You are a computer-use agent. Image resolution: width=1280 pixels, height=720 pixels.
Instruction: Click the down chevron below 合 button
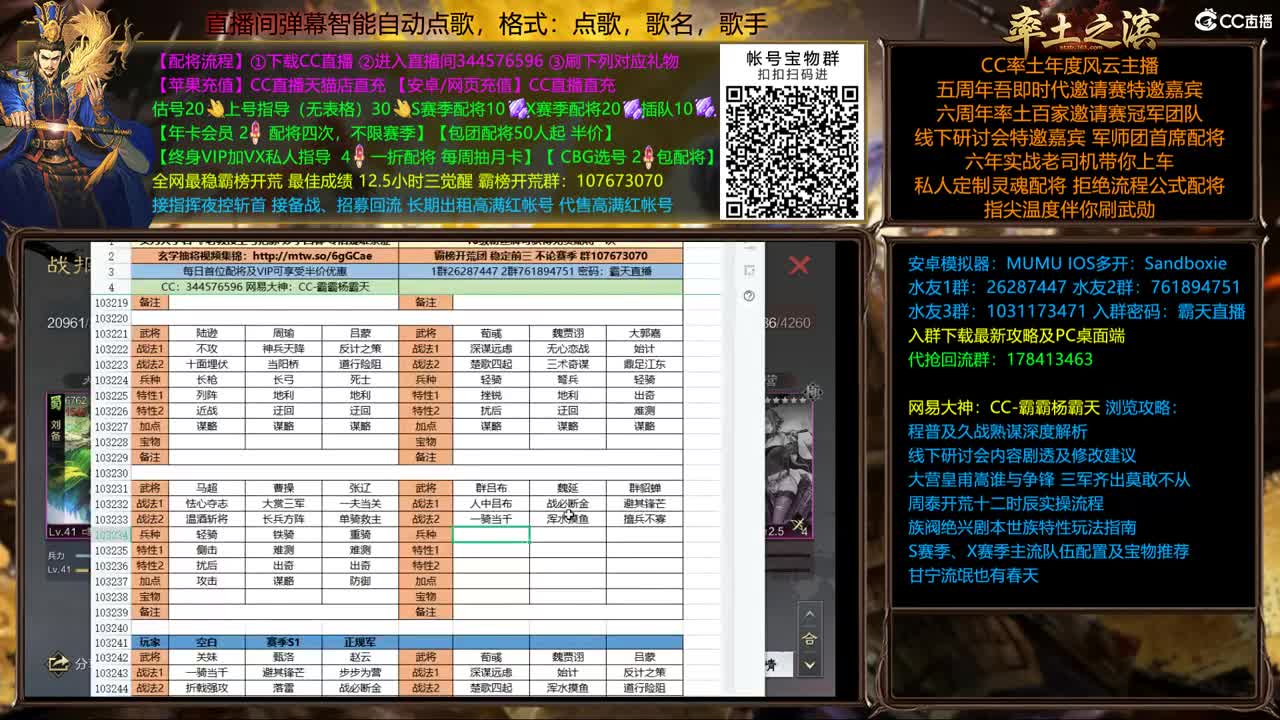pos(810,664)
